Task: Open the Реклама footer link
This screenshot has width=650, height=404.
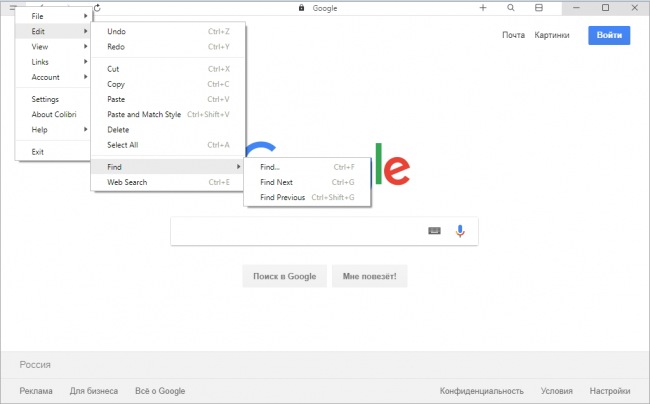Action: 36,391
